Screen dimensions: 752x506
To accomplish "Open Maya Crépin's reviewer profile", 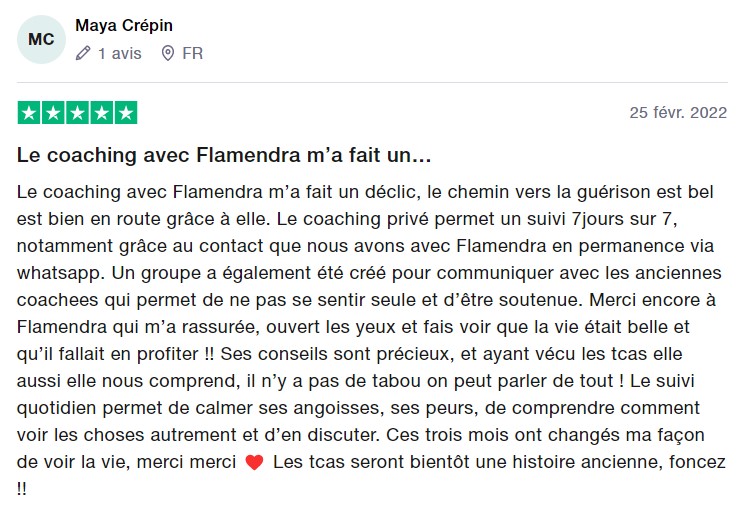I will 131,25.
